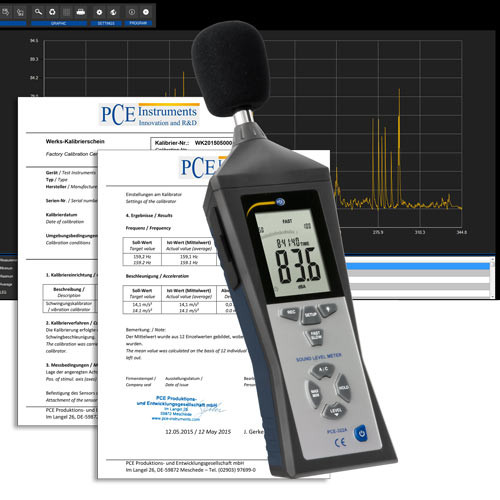Open the gear settings icon
This screenshot has height=500, width=500.
tap(99, 12)
